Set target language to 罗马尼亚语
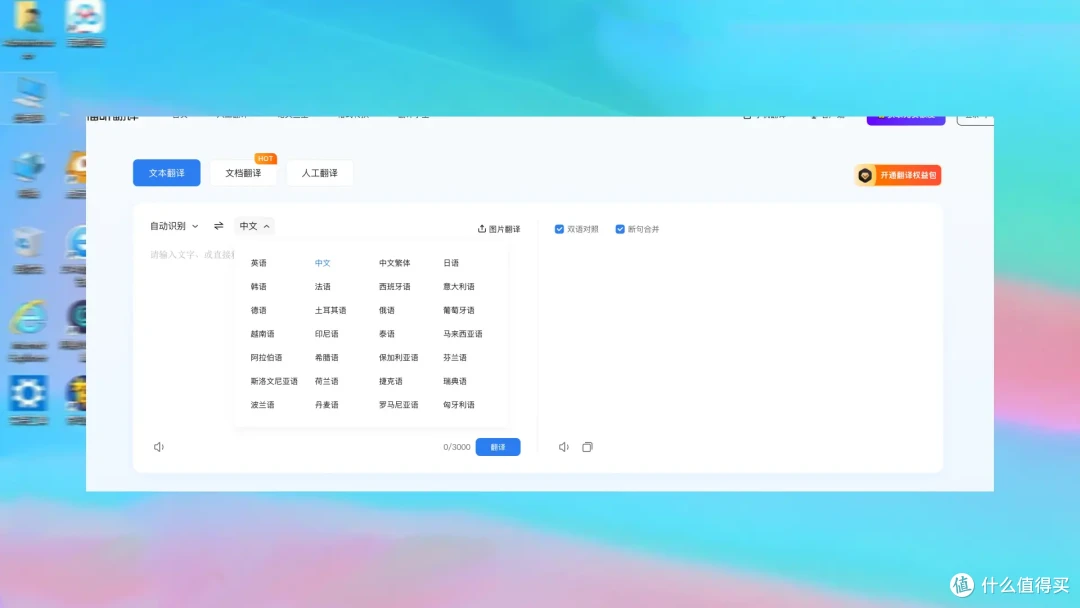This screenshot has height=608, width=1080. tap(399, 405)
